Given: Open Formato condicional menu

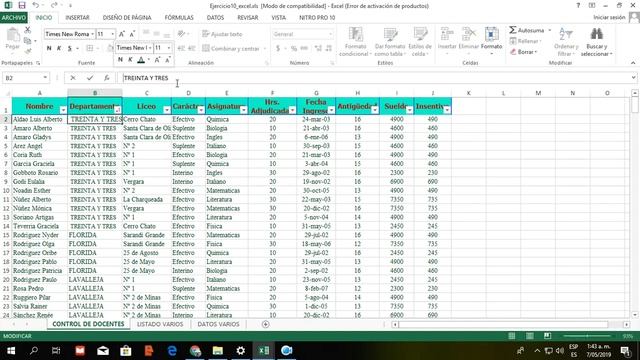Looking at the screenshot, I should (x=355, y=42).
